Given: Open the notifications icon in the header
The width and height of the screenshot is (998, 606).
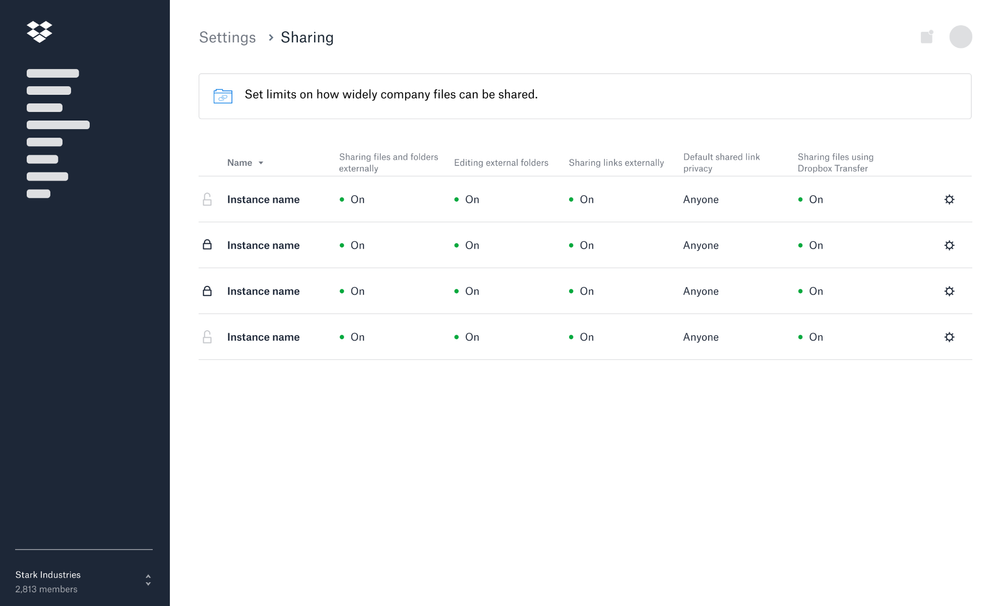Looking at the screenshot, I should tap(927, 37).
